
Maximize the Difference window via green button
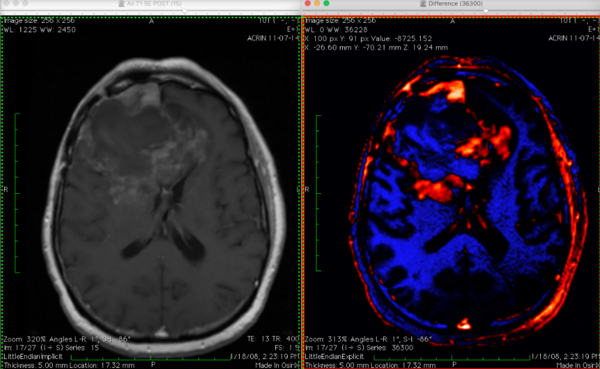point(326,3)
